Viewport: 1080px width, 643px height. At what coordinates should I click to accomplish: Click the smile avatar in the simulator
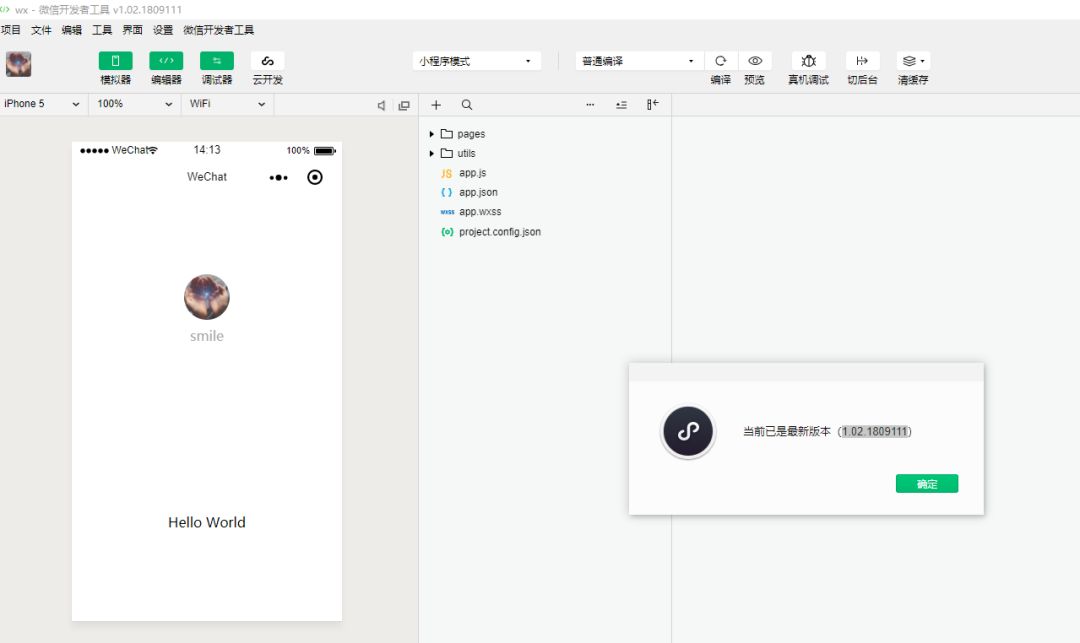pos(207,297)
